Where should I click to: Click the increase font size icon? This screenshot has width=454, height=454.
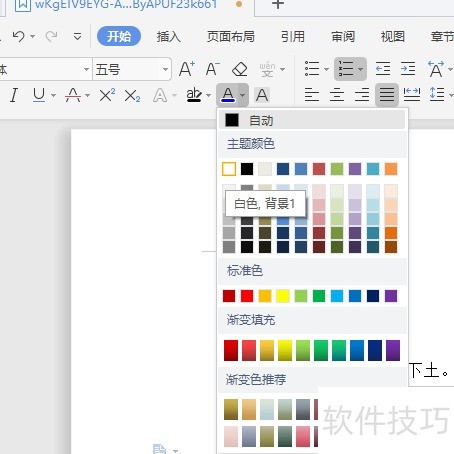click(x=187, y=69)
